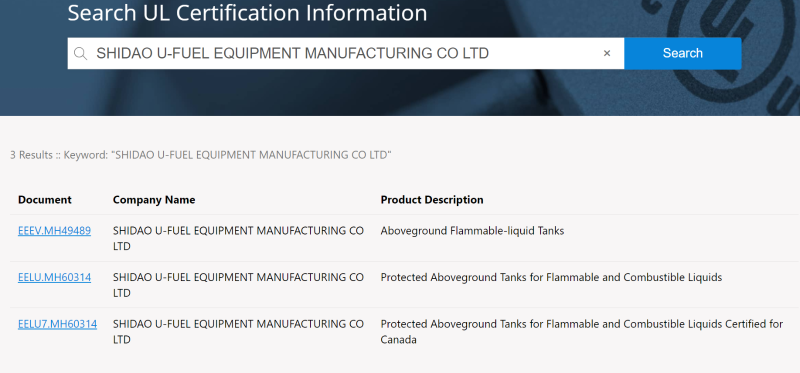Select Protected Aboveground Tanks Certified for Canada text
Screen dimensions: 800x373
(x=582, y=332)
